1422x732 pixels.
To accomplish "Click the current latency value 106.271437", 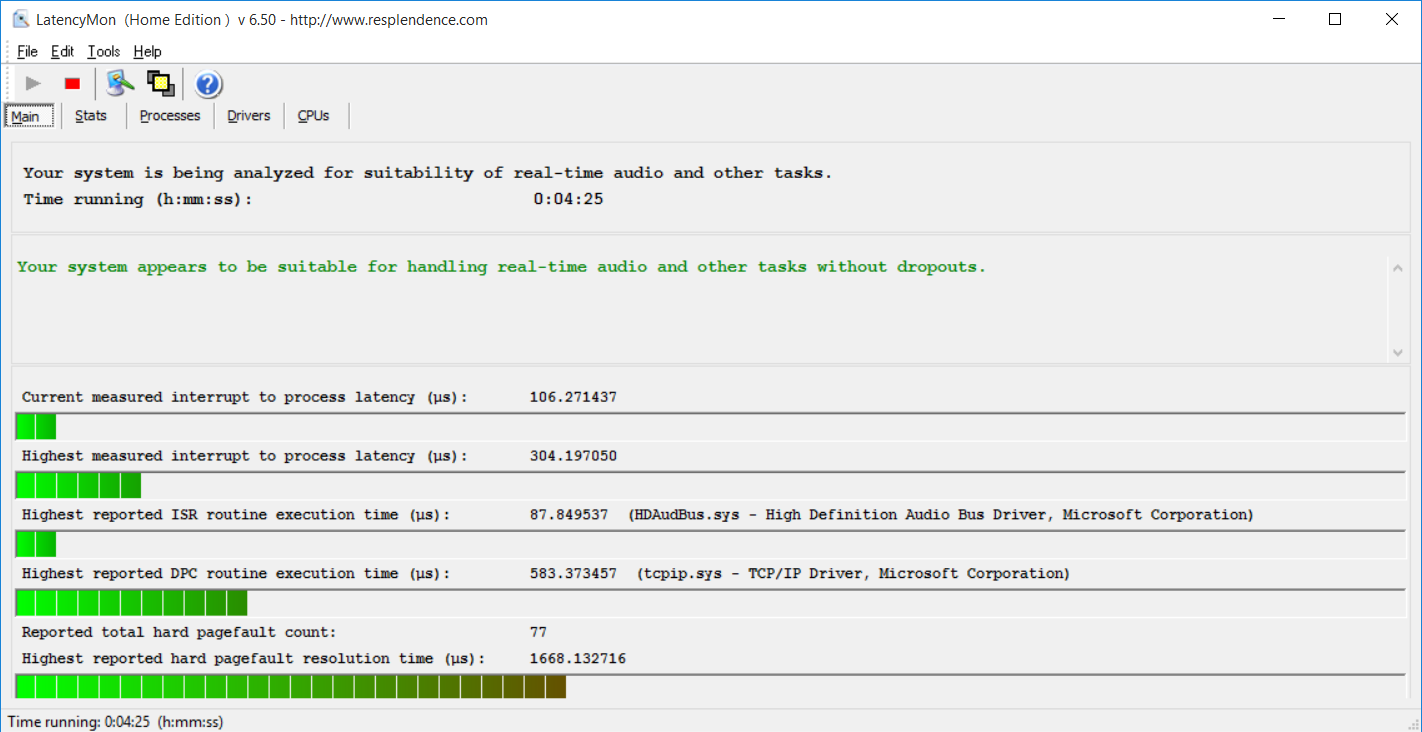I will 573,397.
